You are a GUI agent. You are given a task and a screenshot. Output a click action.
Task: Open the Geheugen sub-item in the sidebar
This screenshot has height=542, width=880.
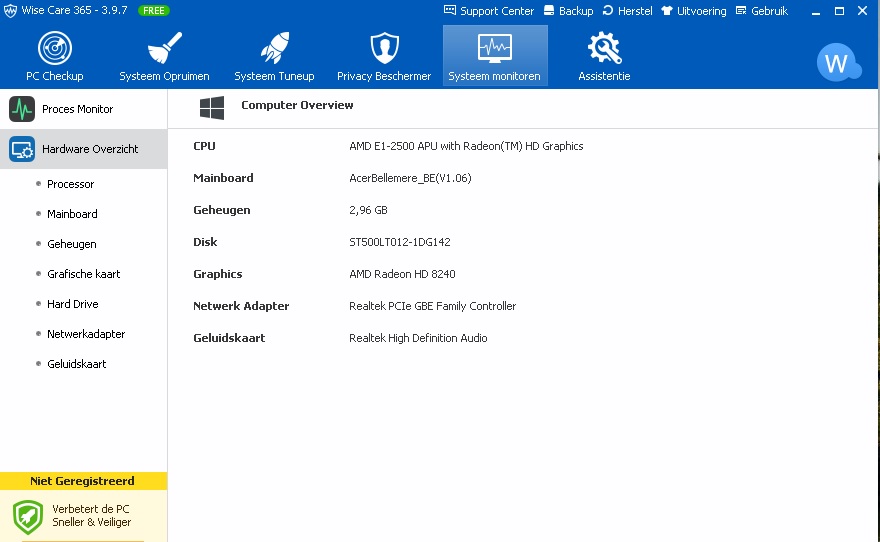[x=71, y=244]
